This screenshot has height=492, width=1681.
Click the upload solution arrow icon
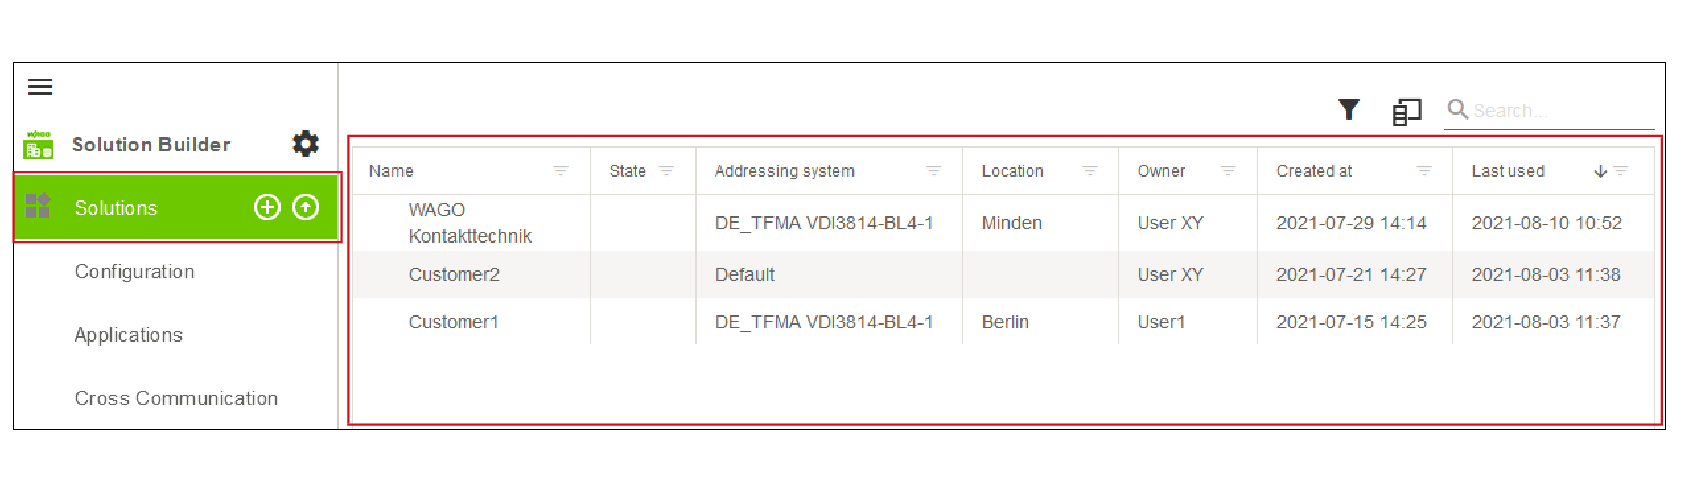306,207
